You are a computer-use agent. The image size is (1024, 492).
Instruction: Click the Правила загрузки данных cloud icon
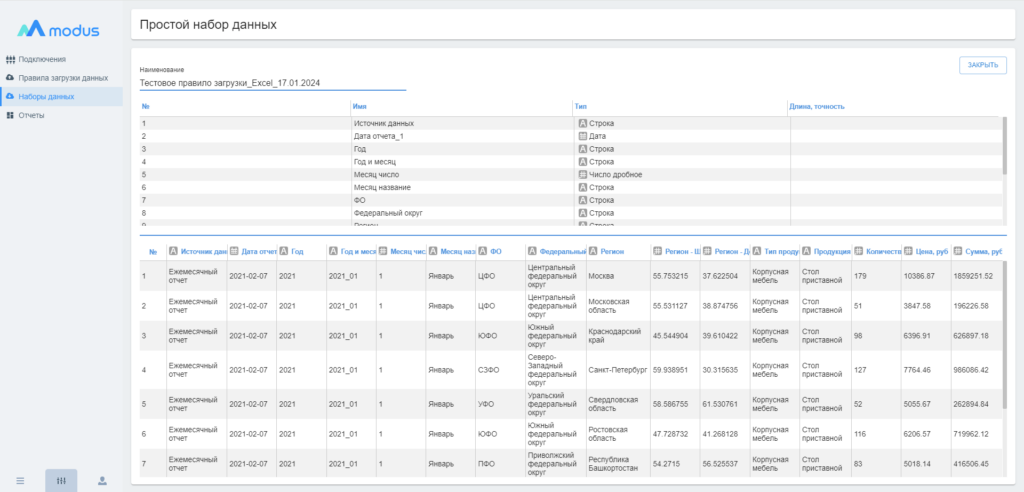point(10,78)
